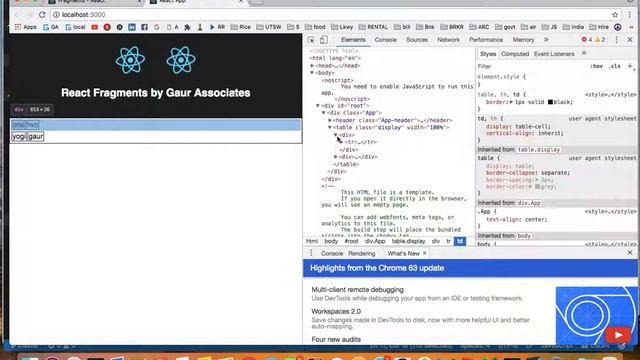Close the DevTools panel
Screen dimensions: 640x360
630,40
